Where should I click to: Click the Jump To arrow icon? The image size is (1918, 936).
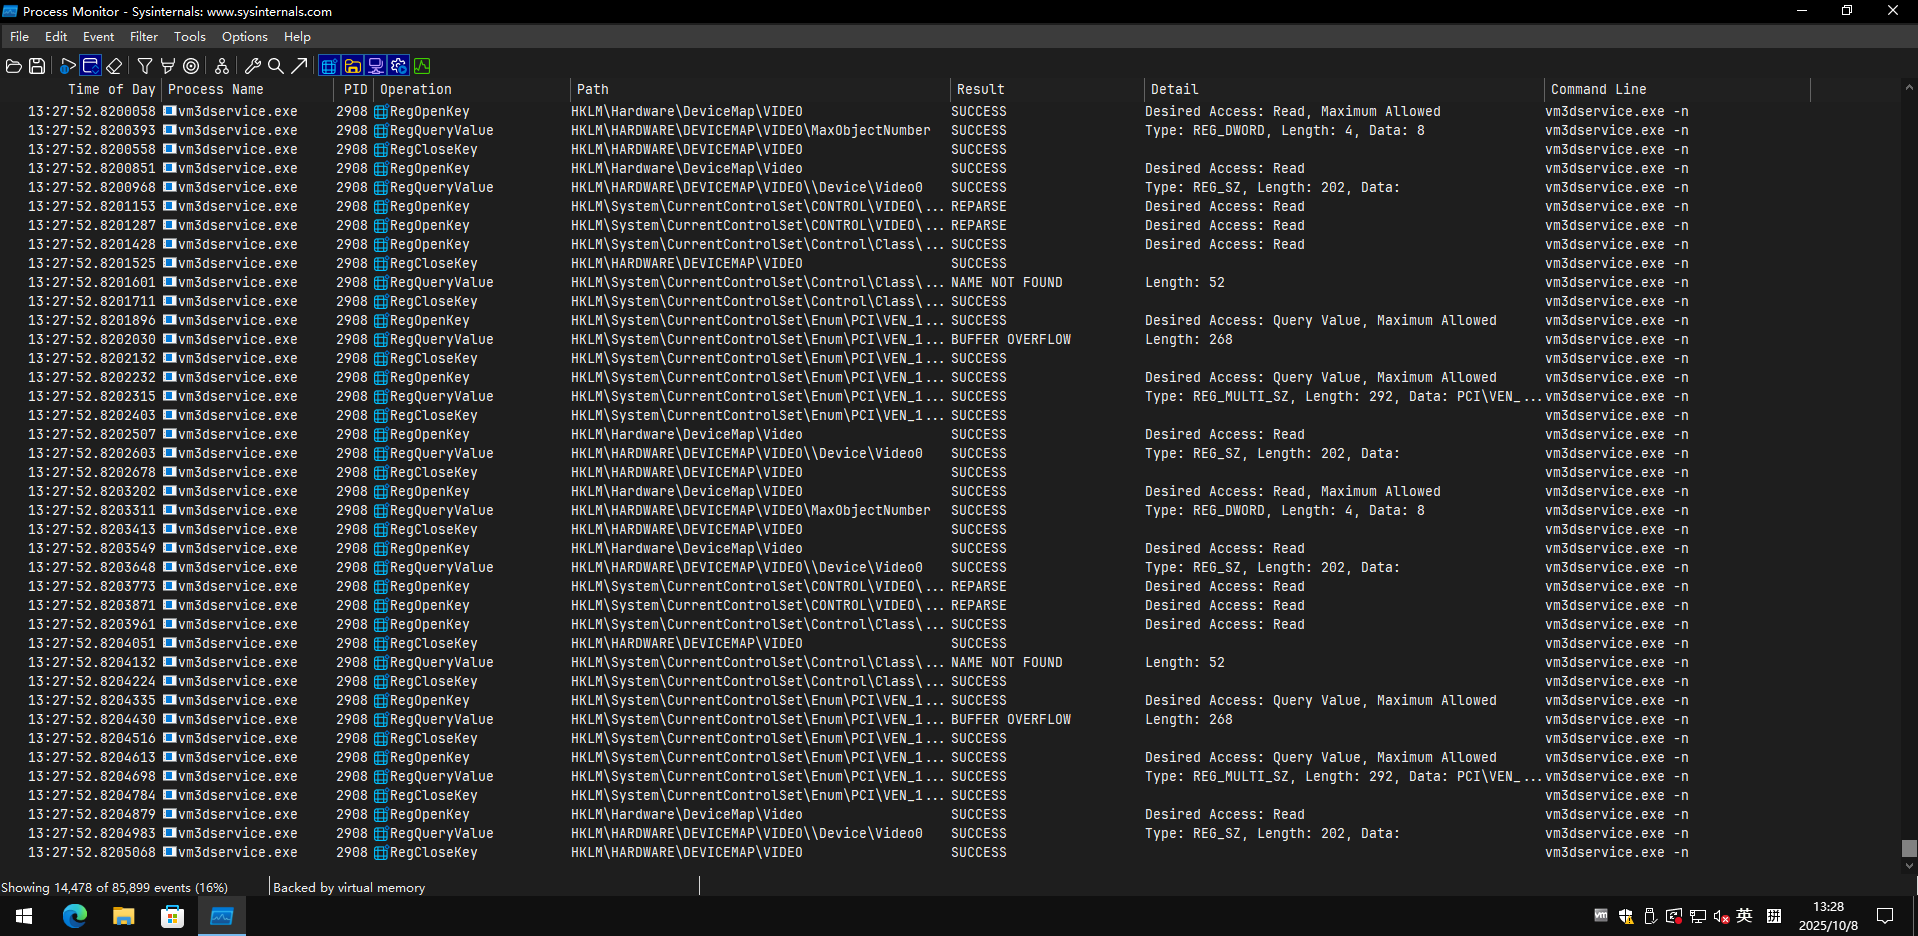(x=299, y=66)
